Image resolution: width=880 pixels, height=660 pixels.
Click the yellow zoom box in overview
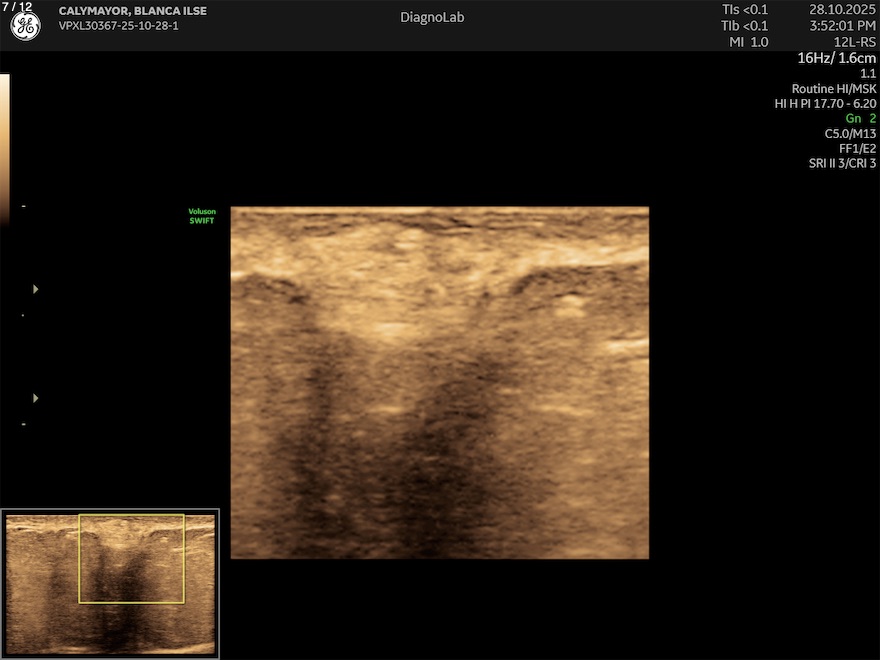[x=132, y=558]
